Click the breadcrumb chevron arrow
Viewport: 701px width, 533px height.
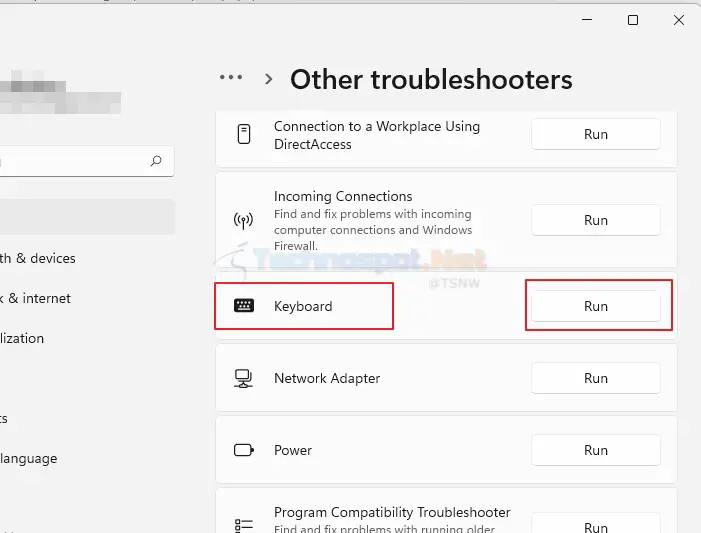pyautogui.click(x=268, y=79)
